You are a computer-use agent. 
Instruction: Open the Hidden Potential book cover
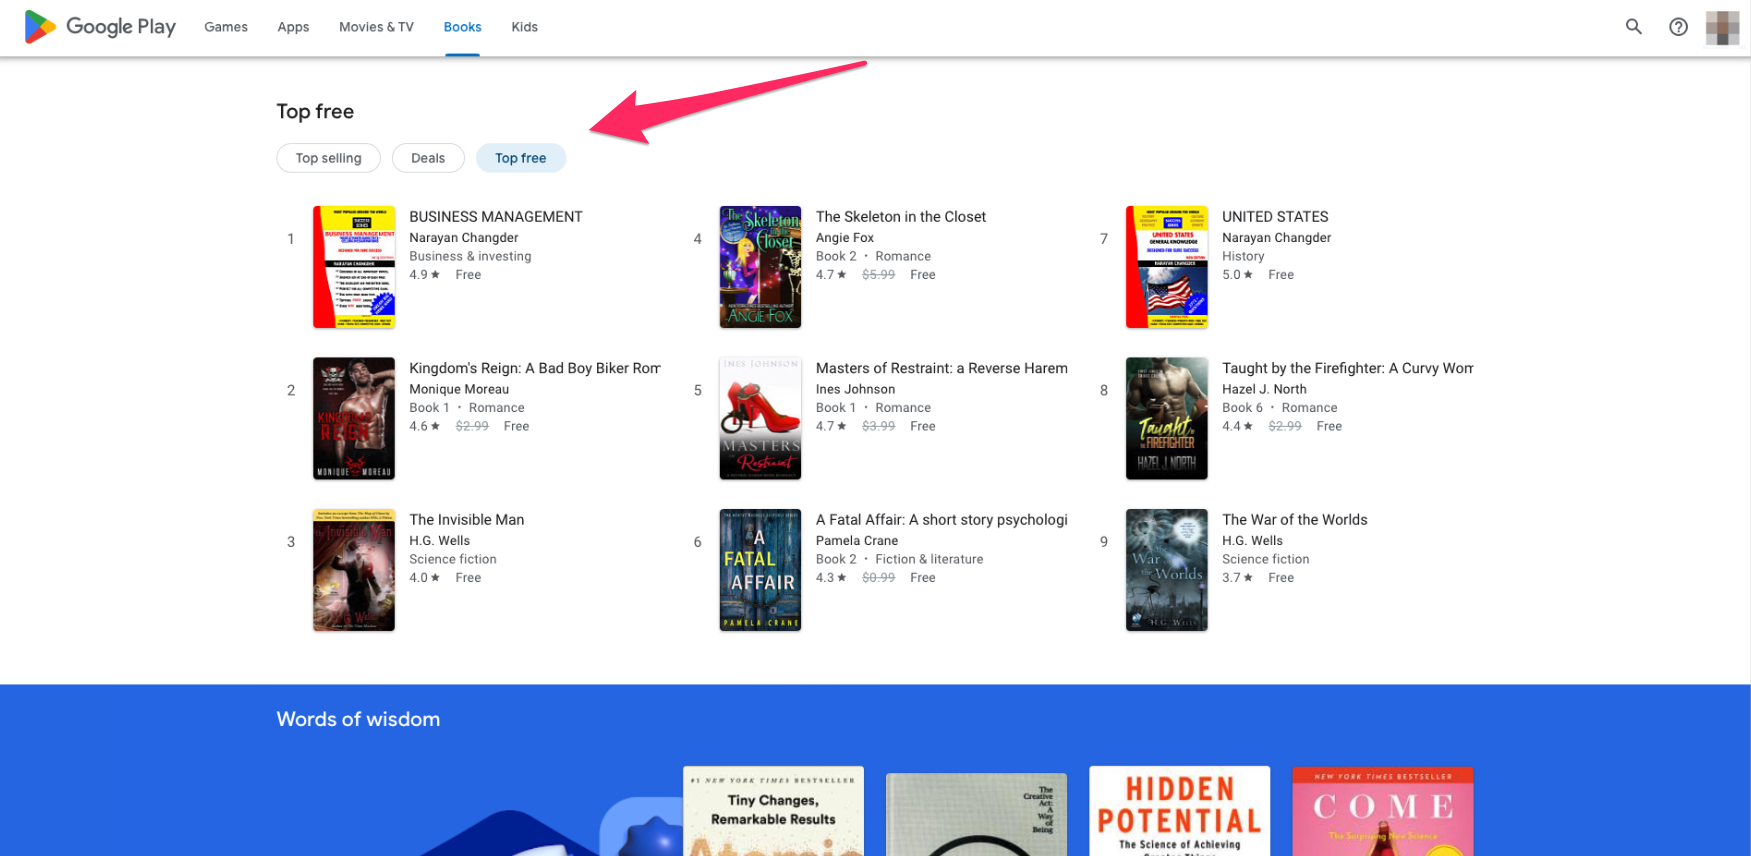tap(1179, 811)
